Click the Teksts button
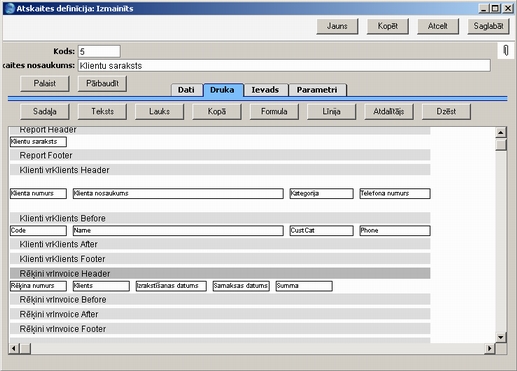 [x=102, y=111]
